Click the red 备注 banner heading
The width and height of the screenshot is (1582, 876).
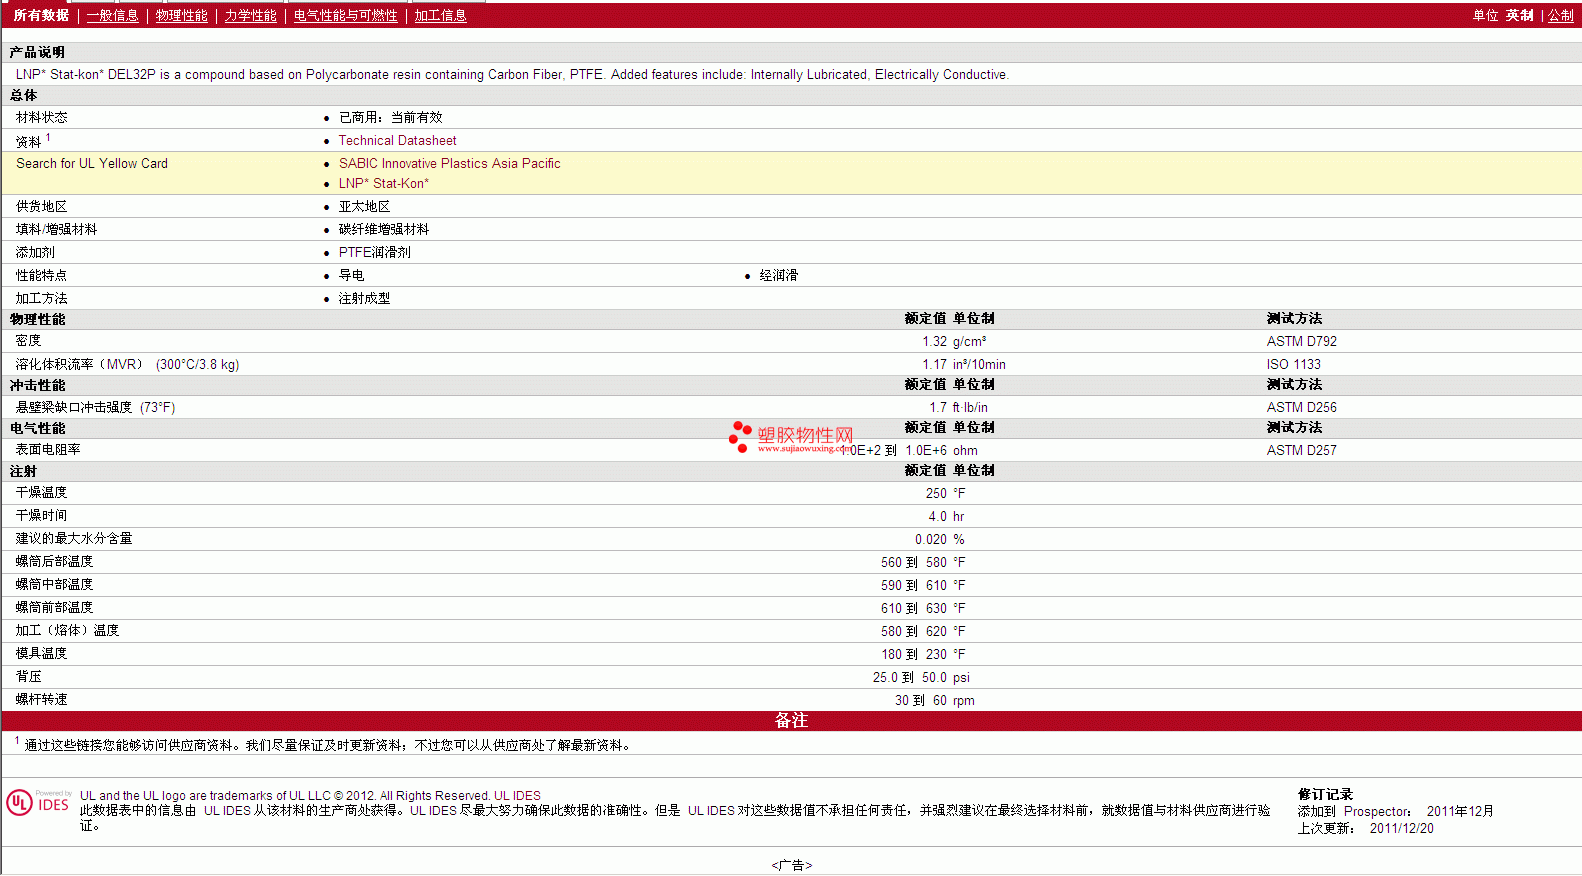[x=791, y=721]
